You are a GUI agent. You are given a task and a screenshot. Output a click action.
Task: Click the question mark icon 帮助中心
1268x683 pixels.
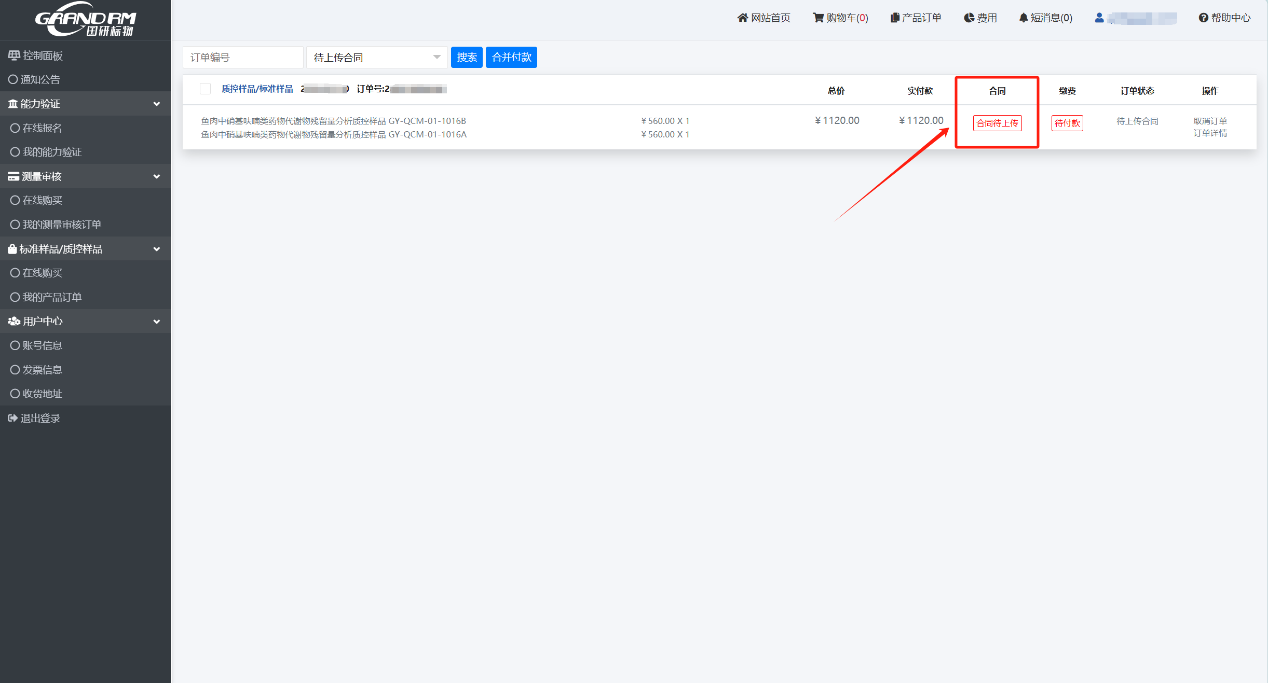click(1203, 18)
